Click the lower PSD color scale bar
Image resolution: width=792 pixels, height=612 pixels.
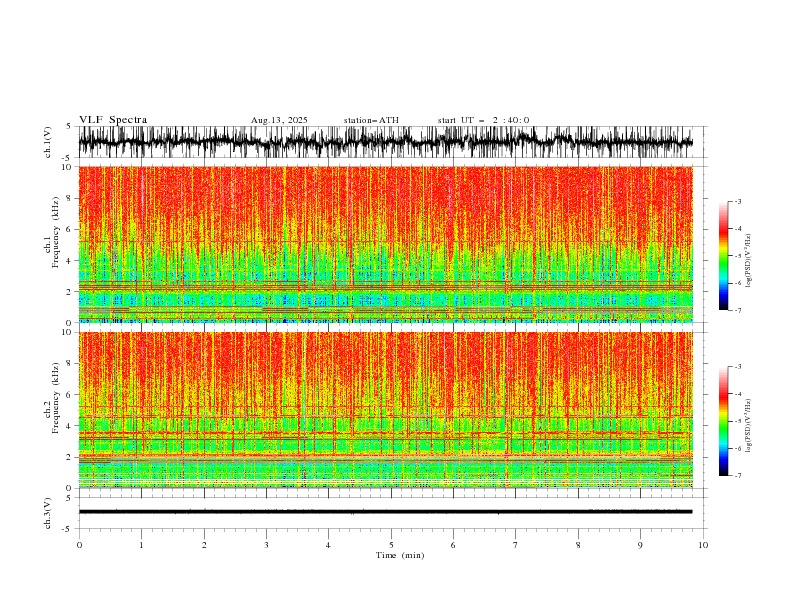pos(723,421)
